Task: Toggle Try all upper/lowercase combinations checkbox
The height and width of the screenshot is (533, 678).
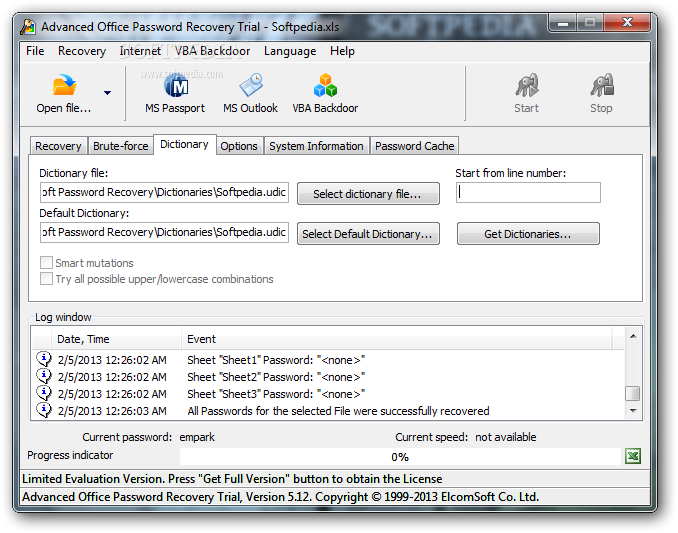Action: point(46,278)
